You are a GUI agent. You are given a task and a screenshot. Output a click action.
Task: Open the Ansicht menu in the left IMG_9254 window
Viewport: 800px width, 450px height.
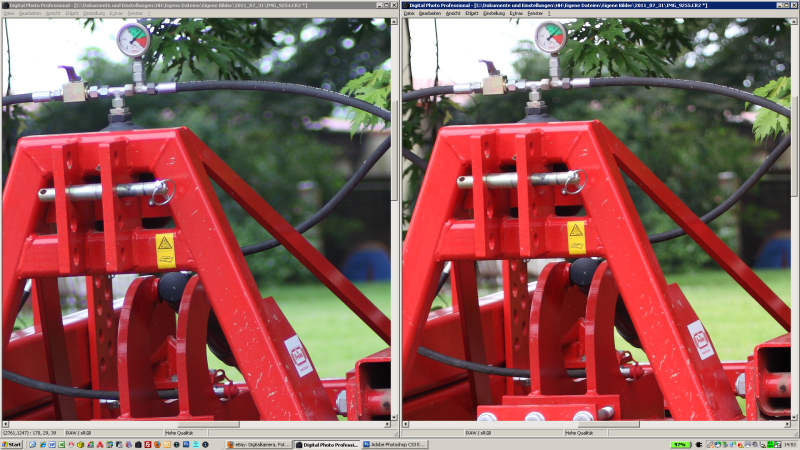click(x=53, y=13)
